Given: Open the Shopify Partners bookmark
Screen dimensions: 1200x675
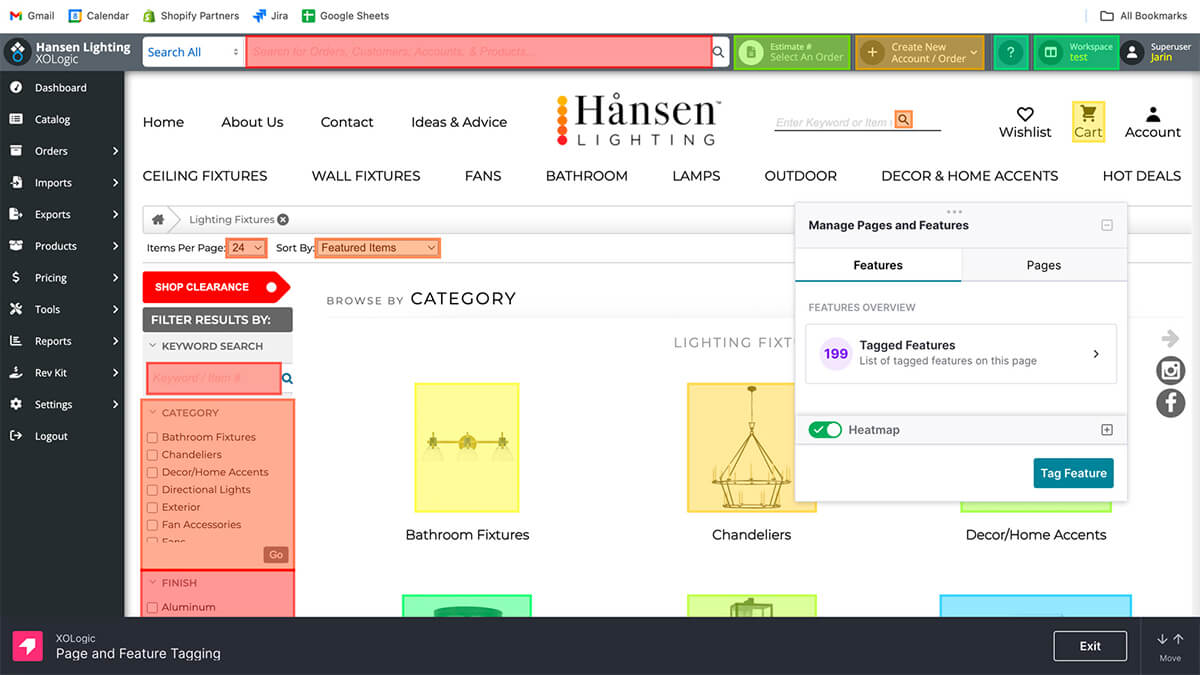Looking at the screenshot, I should [190, 16].
